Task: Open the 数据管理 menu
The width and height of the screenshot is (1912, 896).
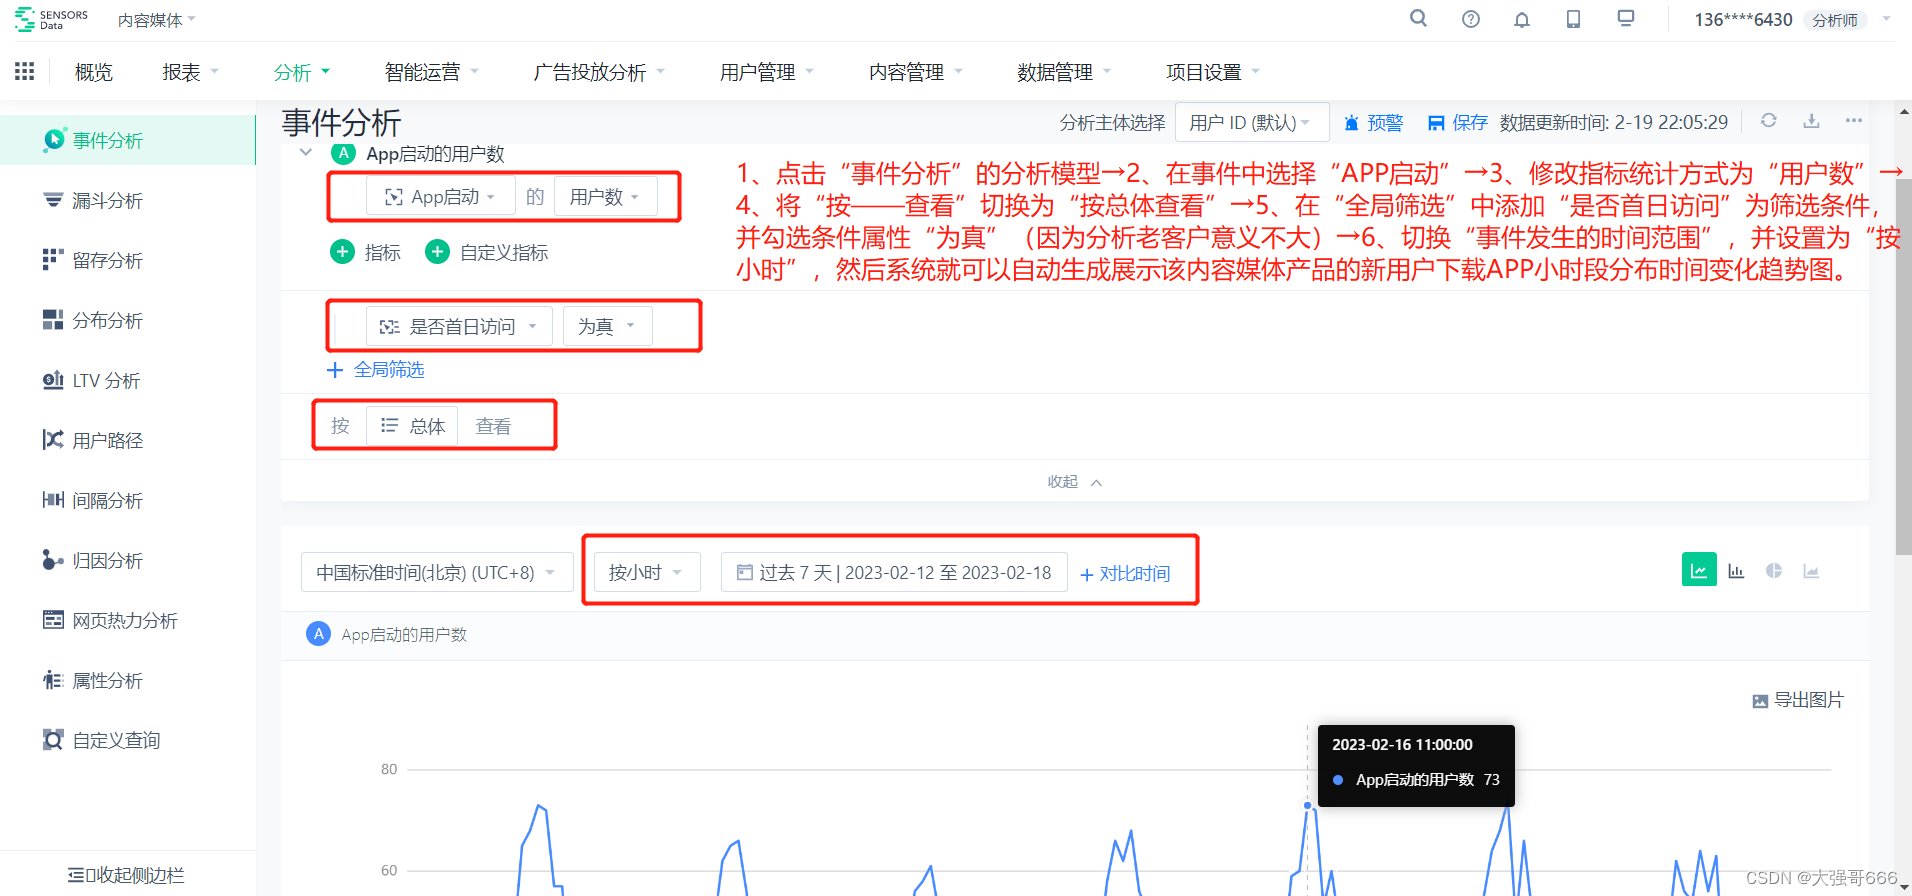Action: click(1064, 72)
